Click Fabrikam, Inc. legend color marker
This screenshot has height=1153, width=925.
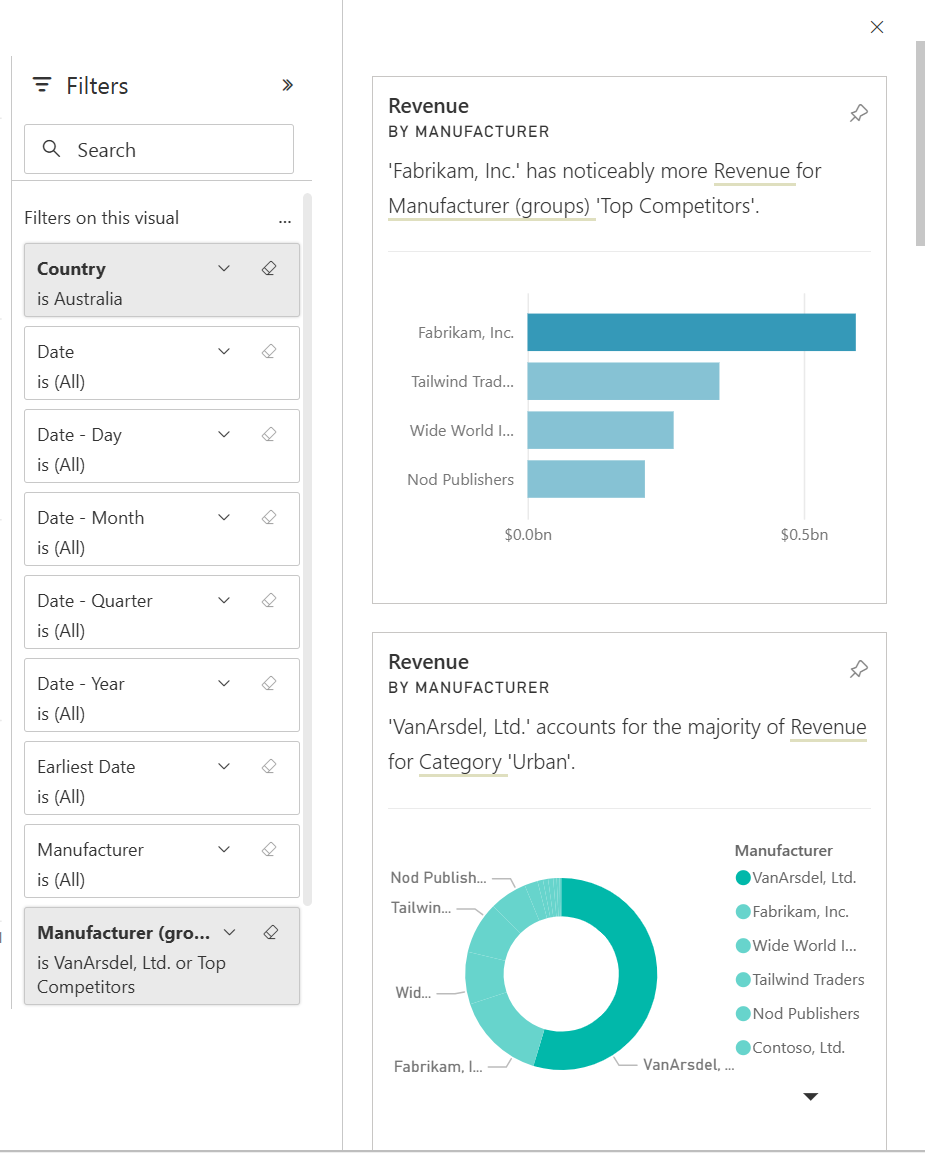pyautogui.click(x=743, y=912)
